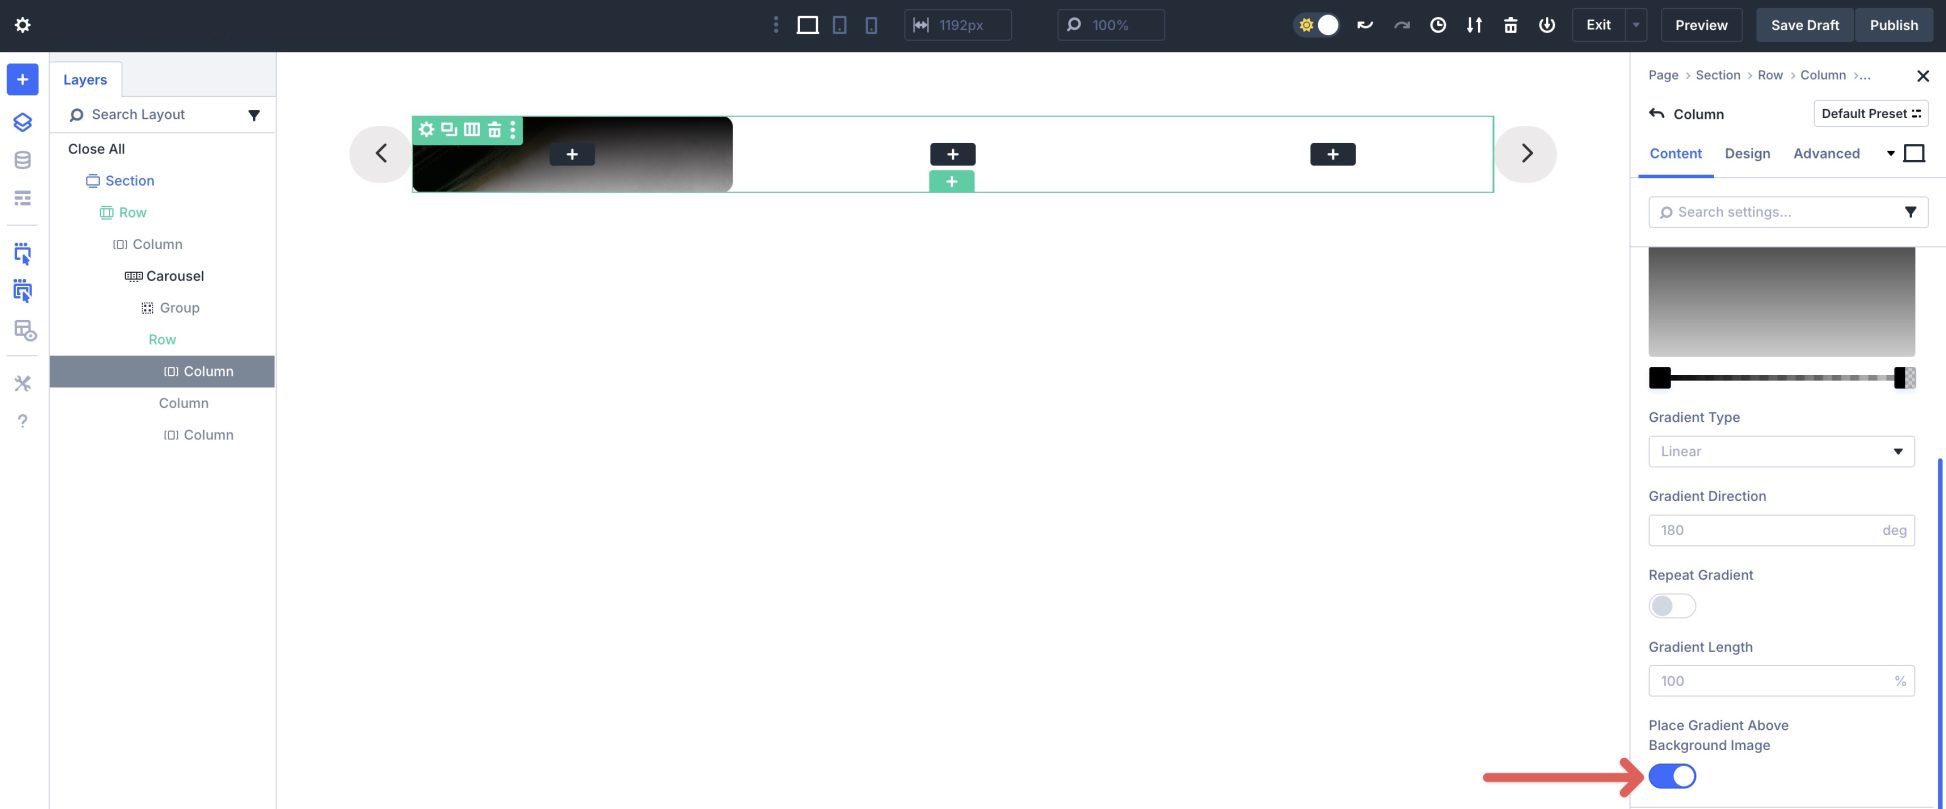Click the Publish button

click(x=1893, y=25)
